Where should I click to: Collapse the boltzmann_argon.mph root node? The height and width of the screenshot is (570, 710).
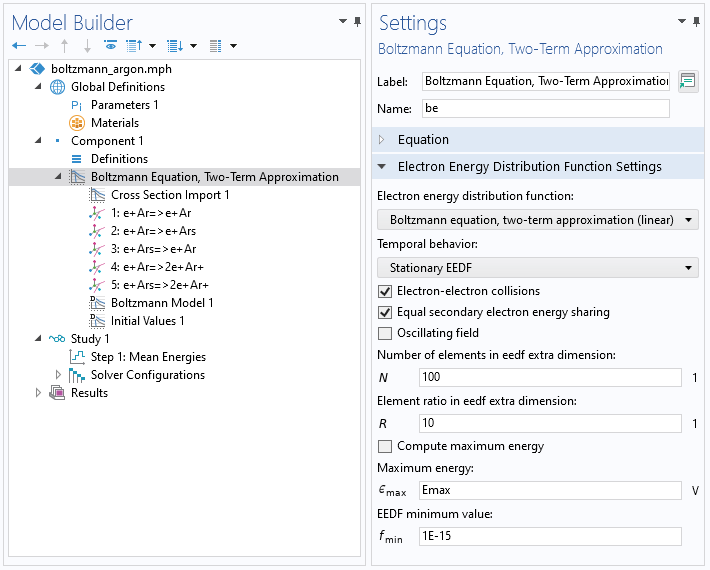(18, 68)
